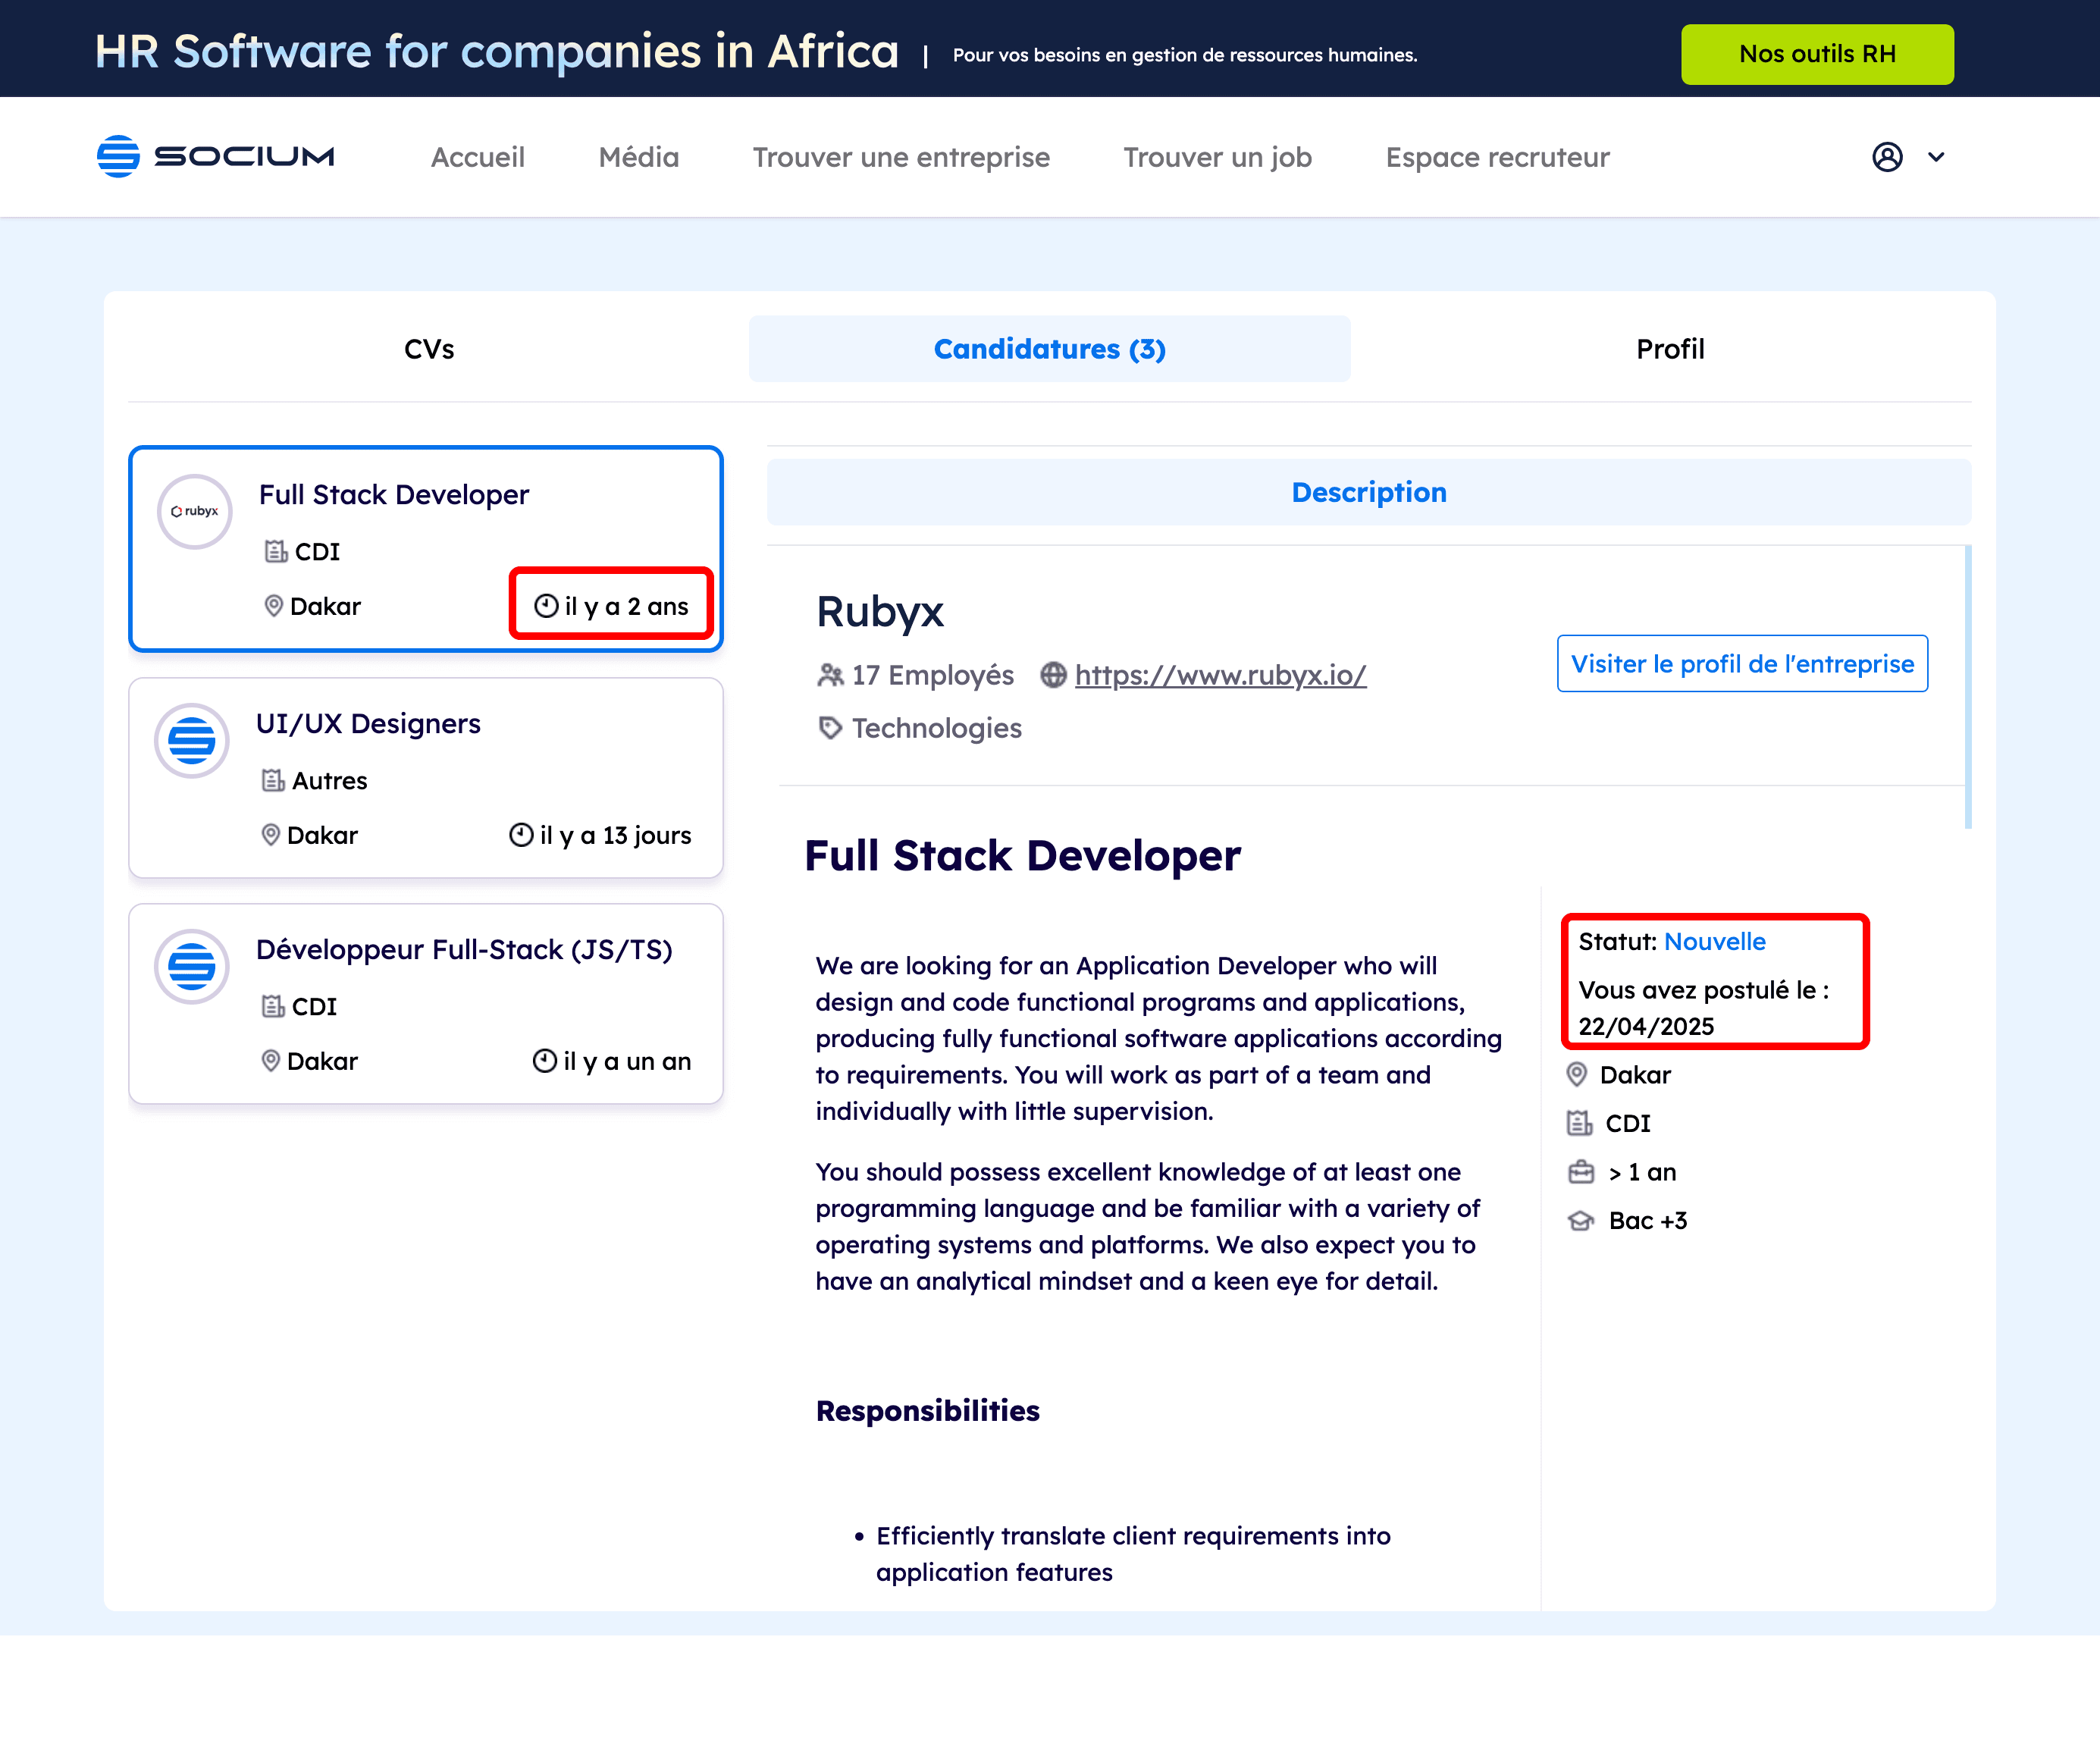Click the tag icon next to Technologies
The width and height of the screenshot is (2100, 1756).
830,728
